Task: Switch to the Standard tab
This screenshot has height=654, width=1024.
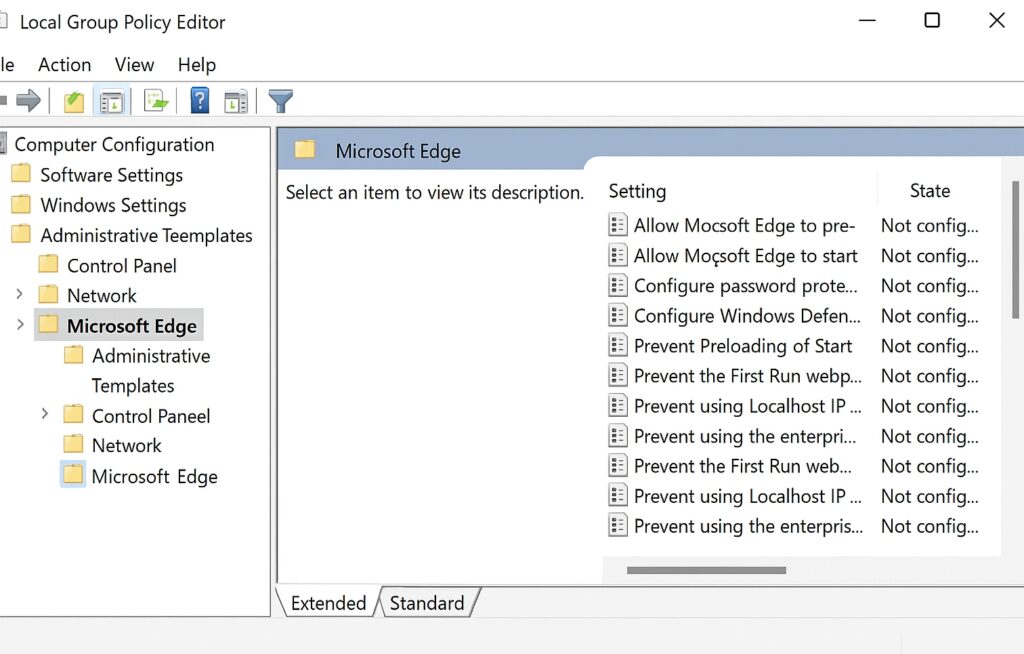Action: 429,603
